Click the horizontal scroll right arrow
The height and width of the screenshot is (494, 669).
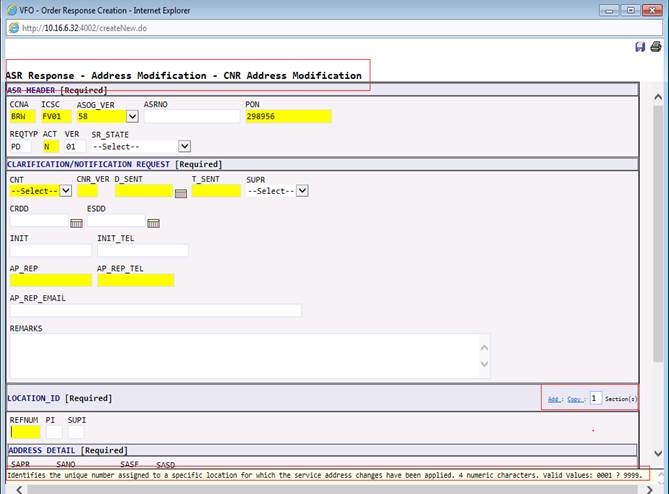(x=649, y=490)
